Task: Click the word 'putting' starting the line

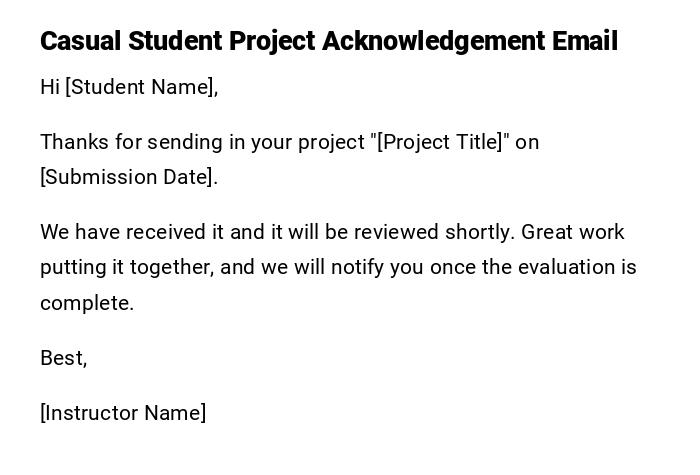Action: [x=70, y=267]
